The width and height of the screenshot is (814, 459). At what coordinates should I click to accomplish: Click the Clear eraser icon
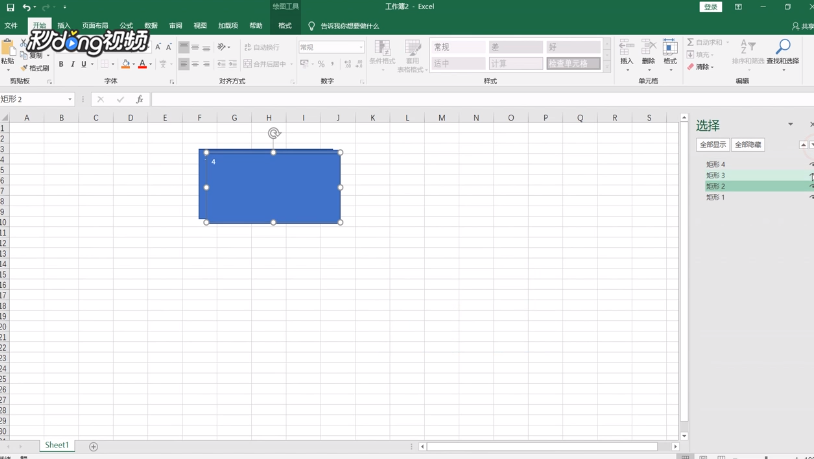pyautogui.click(x=690, y=66)
